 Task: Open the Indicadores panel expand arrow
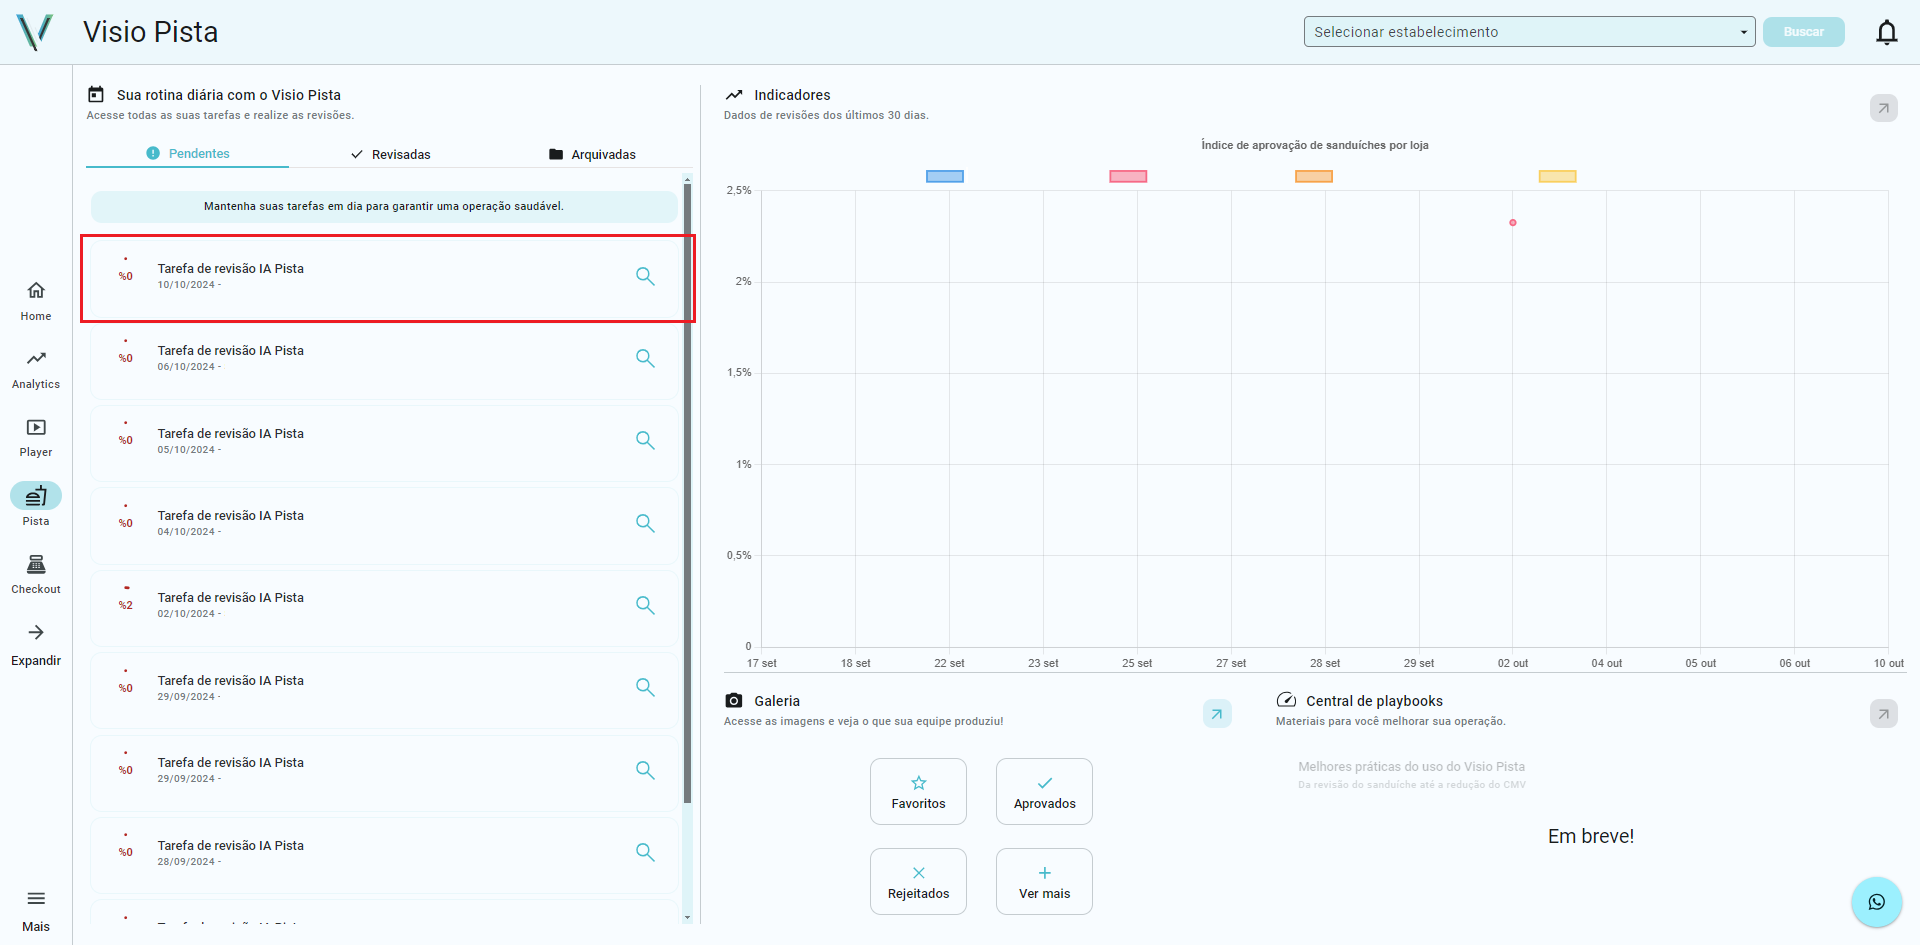1884,108
